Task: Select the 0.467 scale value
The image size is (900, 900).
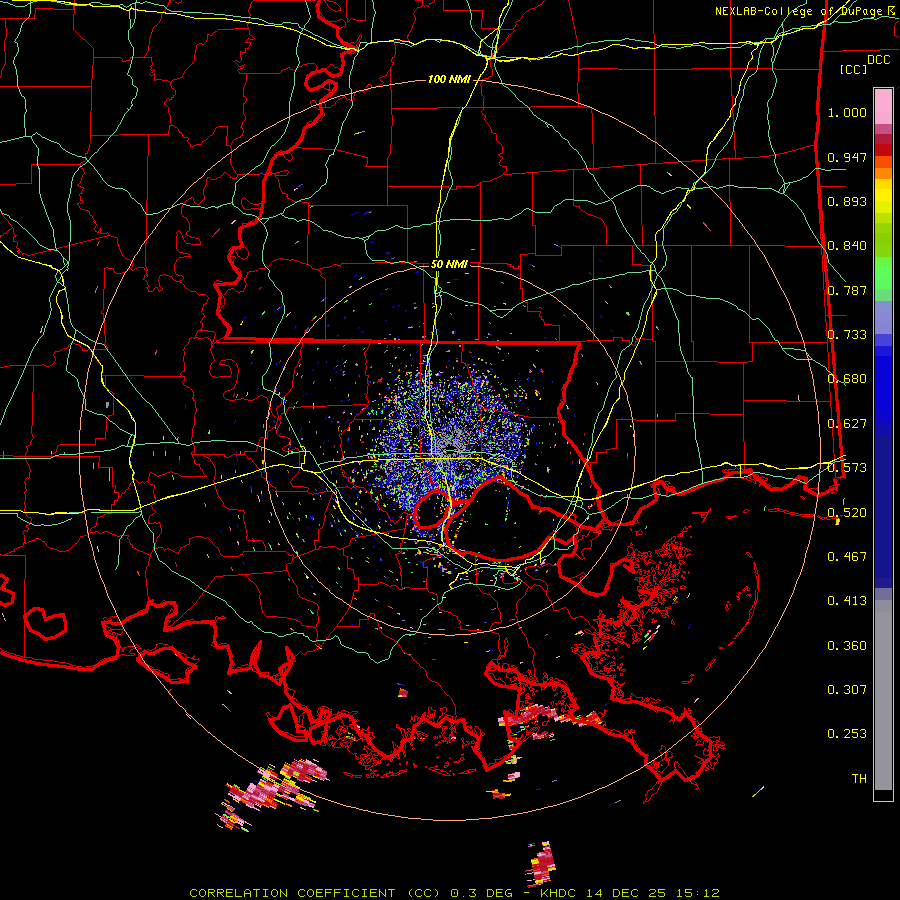Action: (847, 557)
